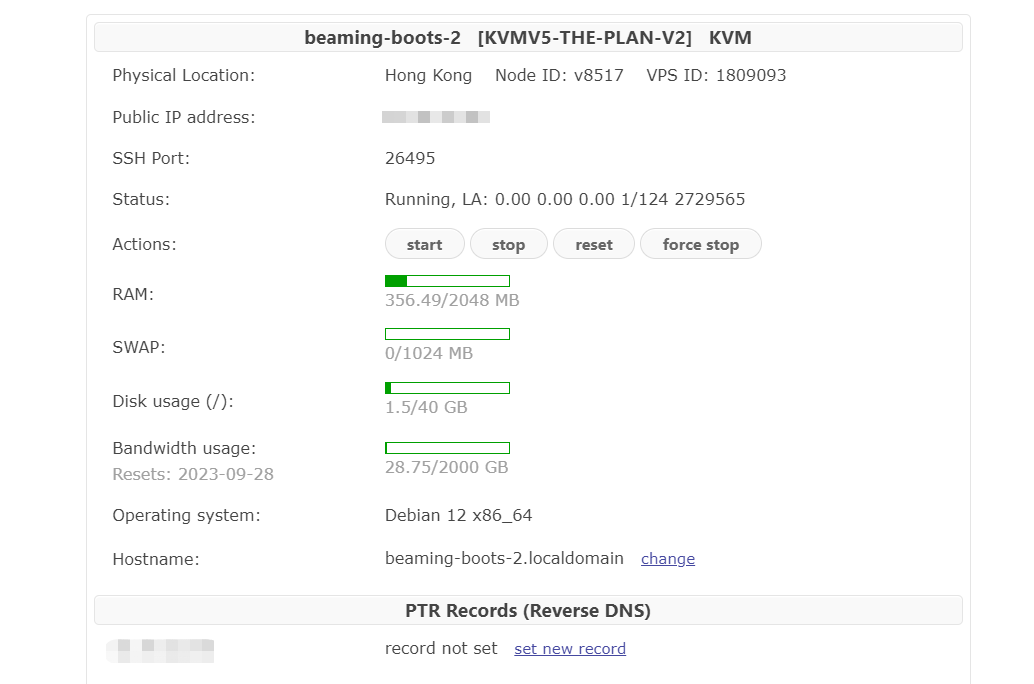Click the Debian 12 x86_64 operating system value
Viewport: 1034px width, 684px height.
(x=458, y=515)
